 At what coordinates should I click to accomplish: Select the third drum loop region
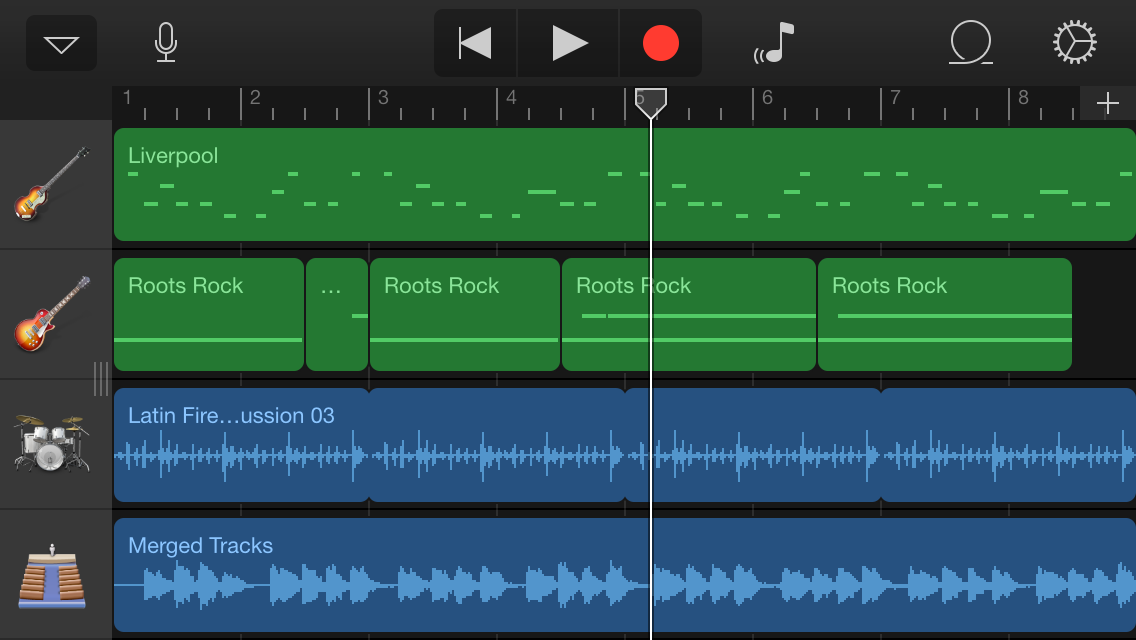(x=753, y=445)
